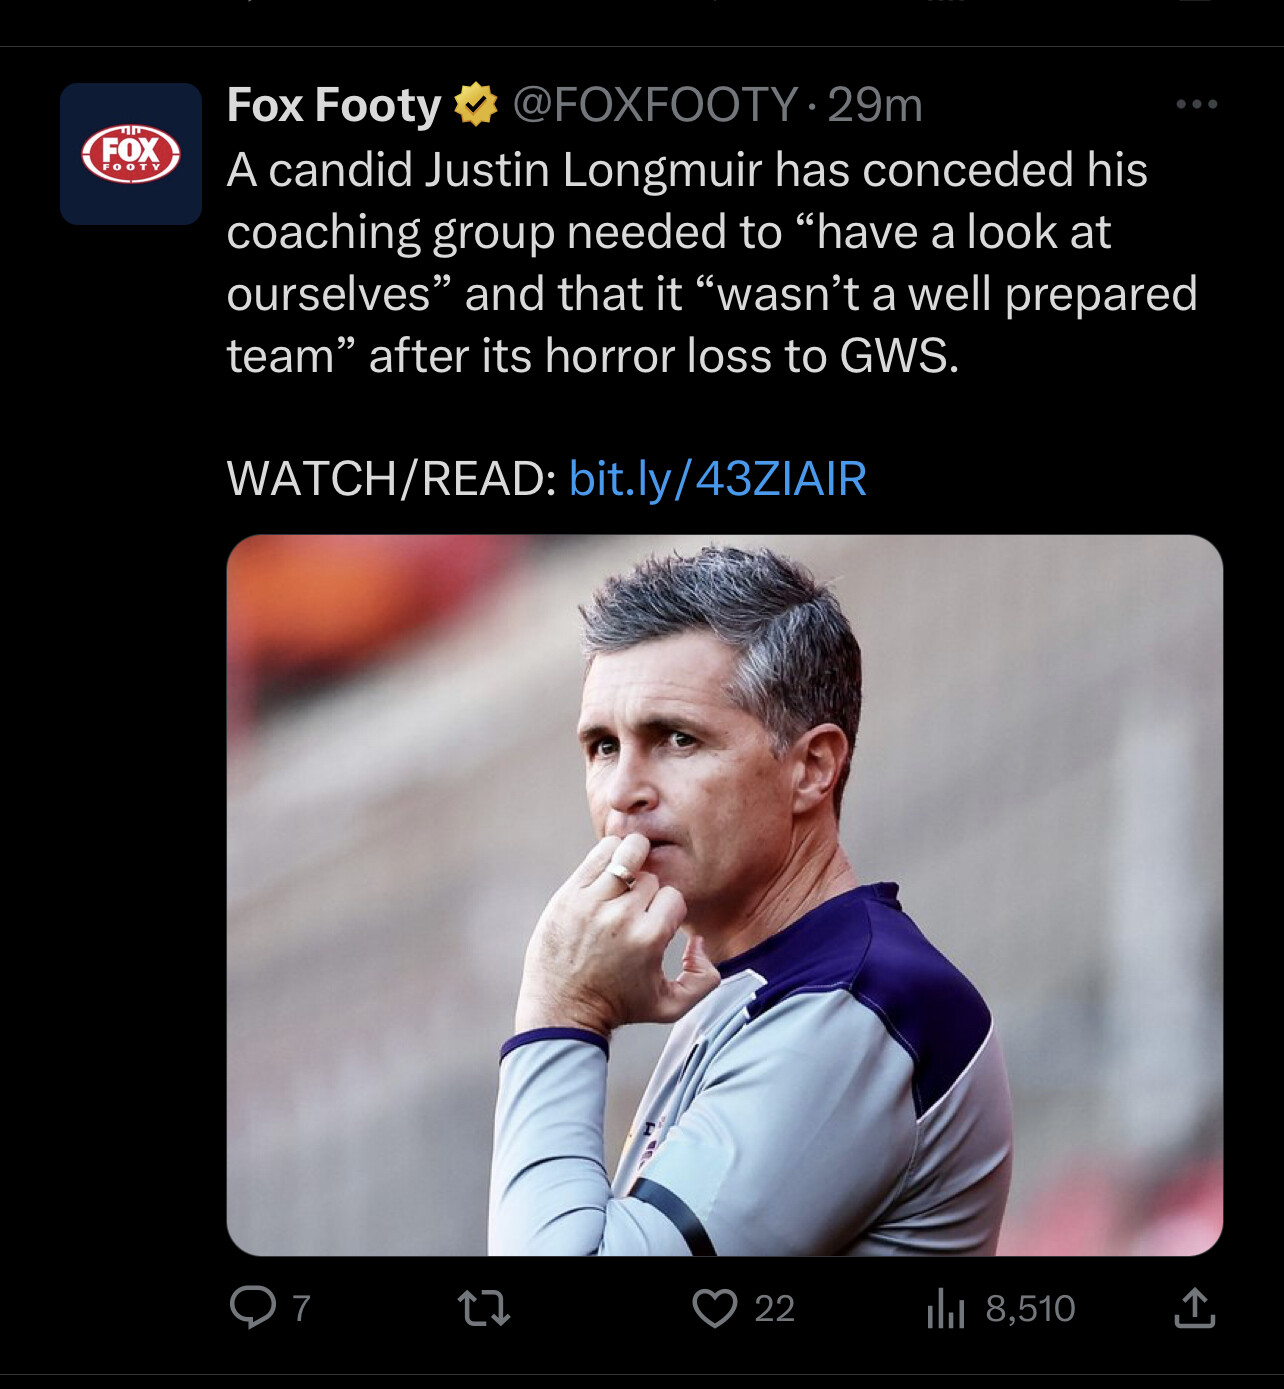Click the WATCH/READ: label text
The height and width of the screenshot is (1389, 1284).
(x=392, y=478)
